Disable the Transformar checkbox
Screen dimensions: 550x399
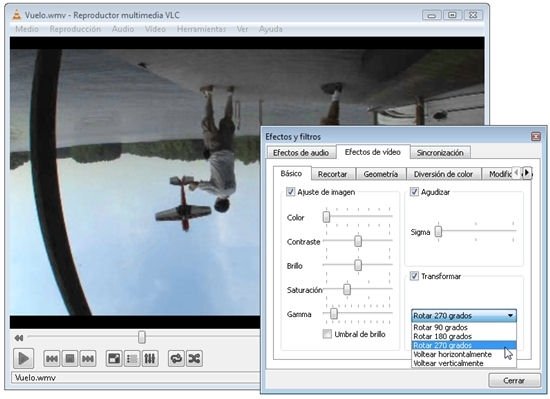[x=414, y=276]
